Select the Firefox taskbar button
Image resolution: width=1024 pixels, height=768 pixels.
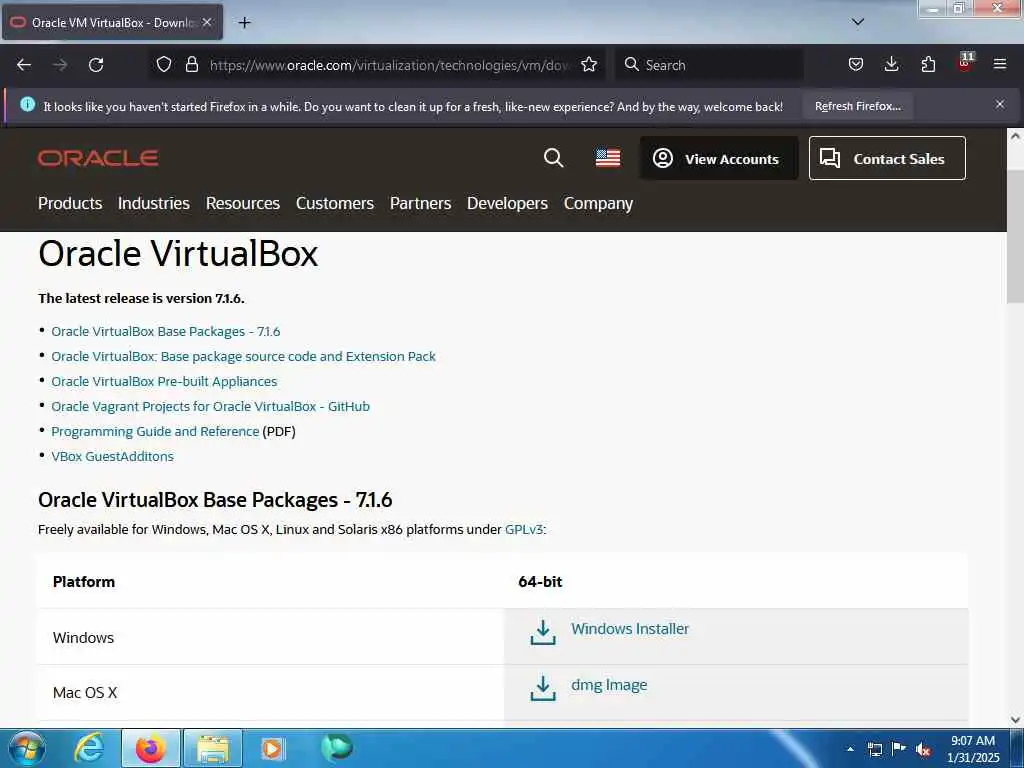click(150, 748)
